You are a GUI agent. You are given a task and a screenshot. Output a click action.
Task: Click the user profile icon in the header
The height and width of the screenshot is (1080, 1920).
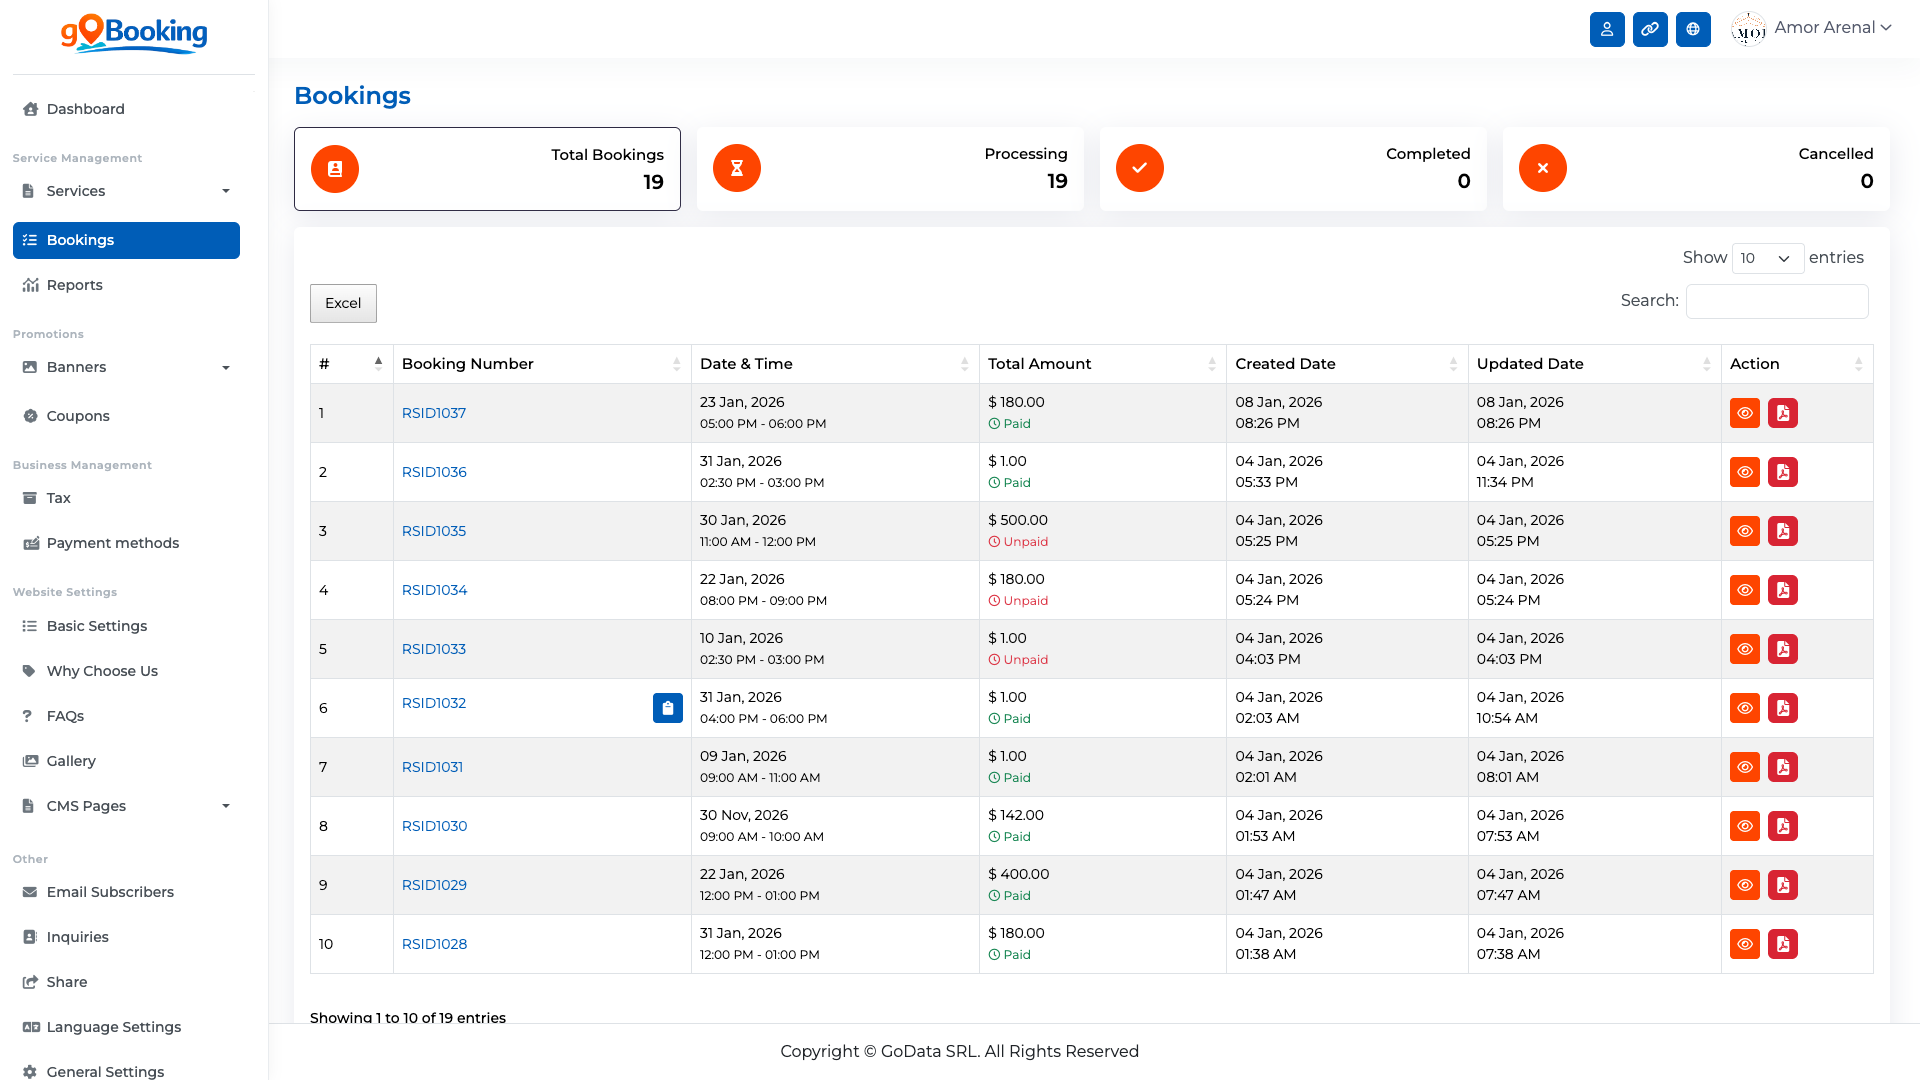[1607, 29]
